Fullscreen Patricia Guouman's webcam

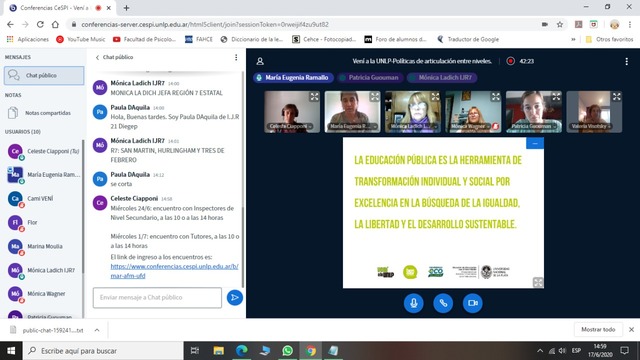(x=556, y=97)
